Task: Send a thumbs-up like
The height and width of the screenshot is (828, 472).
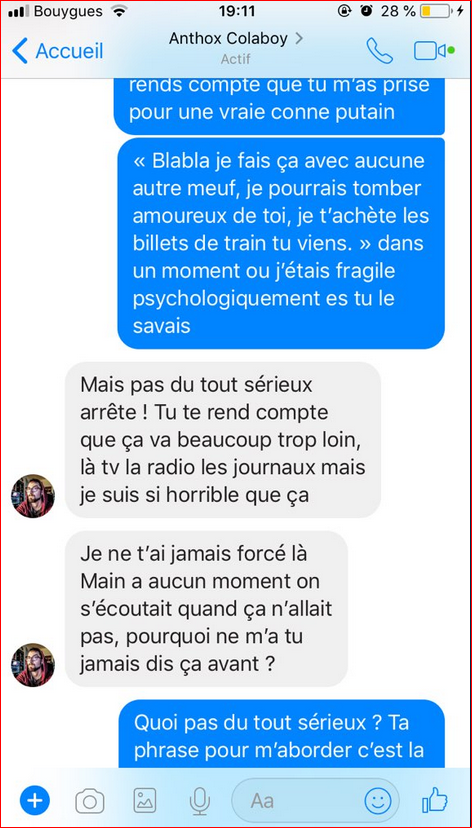Action: point(434,800)
